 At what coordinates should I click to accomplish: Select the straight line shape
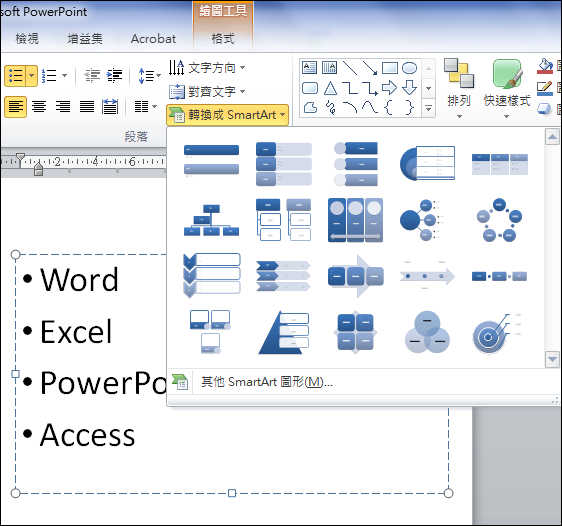coord(350,68)
